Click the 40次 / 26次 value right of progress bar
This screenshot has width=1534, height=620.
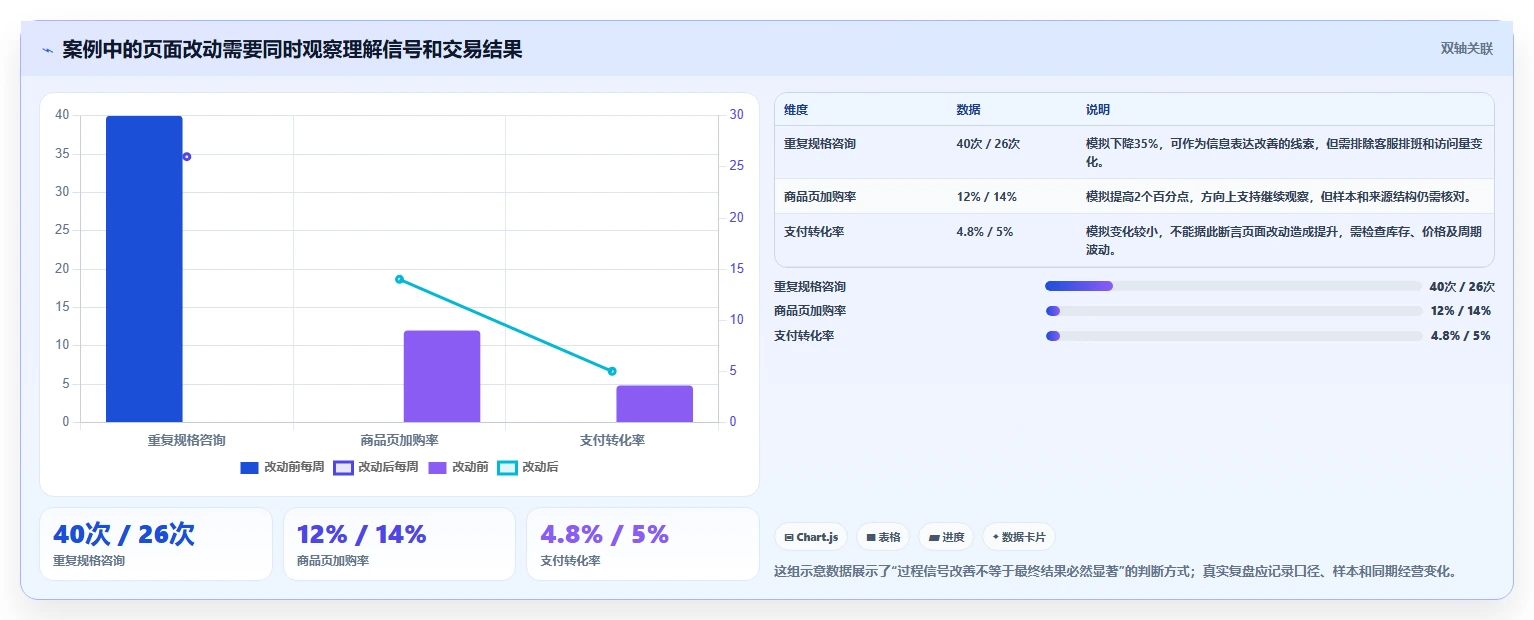[x=1462, y=286]
